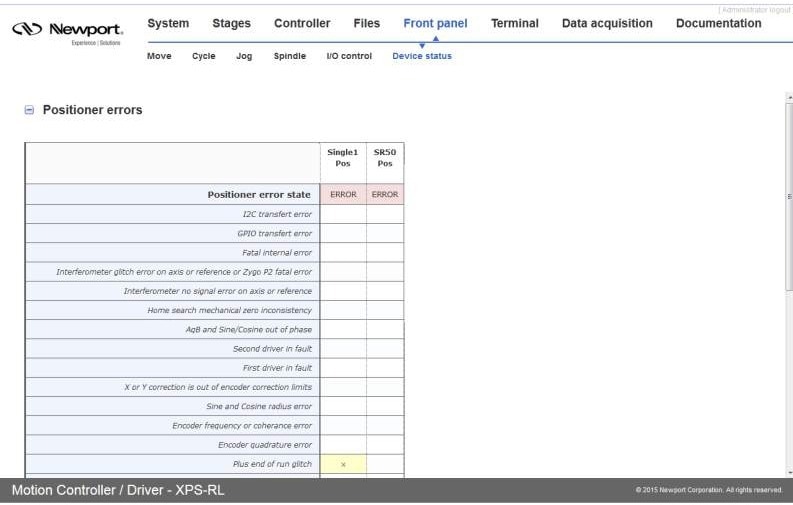Go to the Cycle subtab

coord(203,56)
